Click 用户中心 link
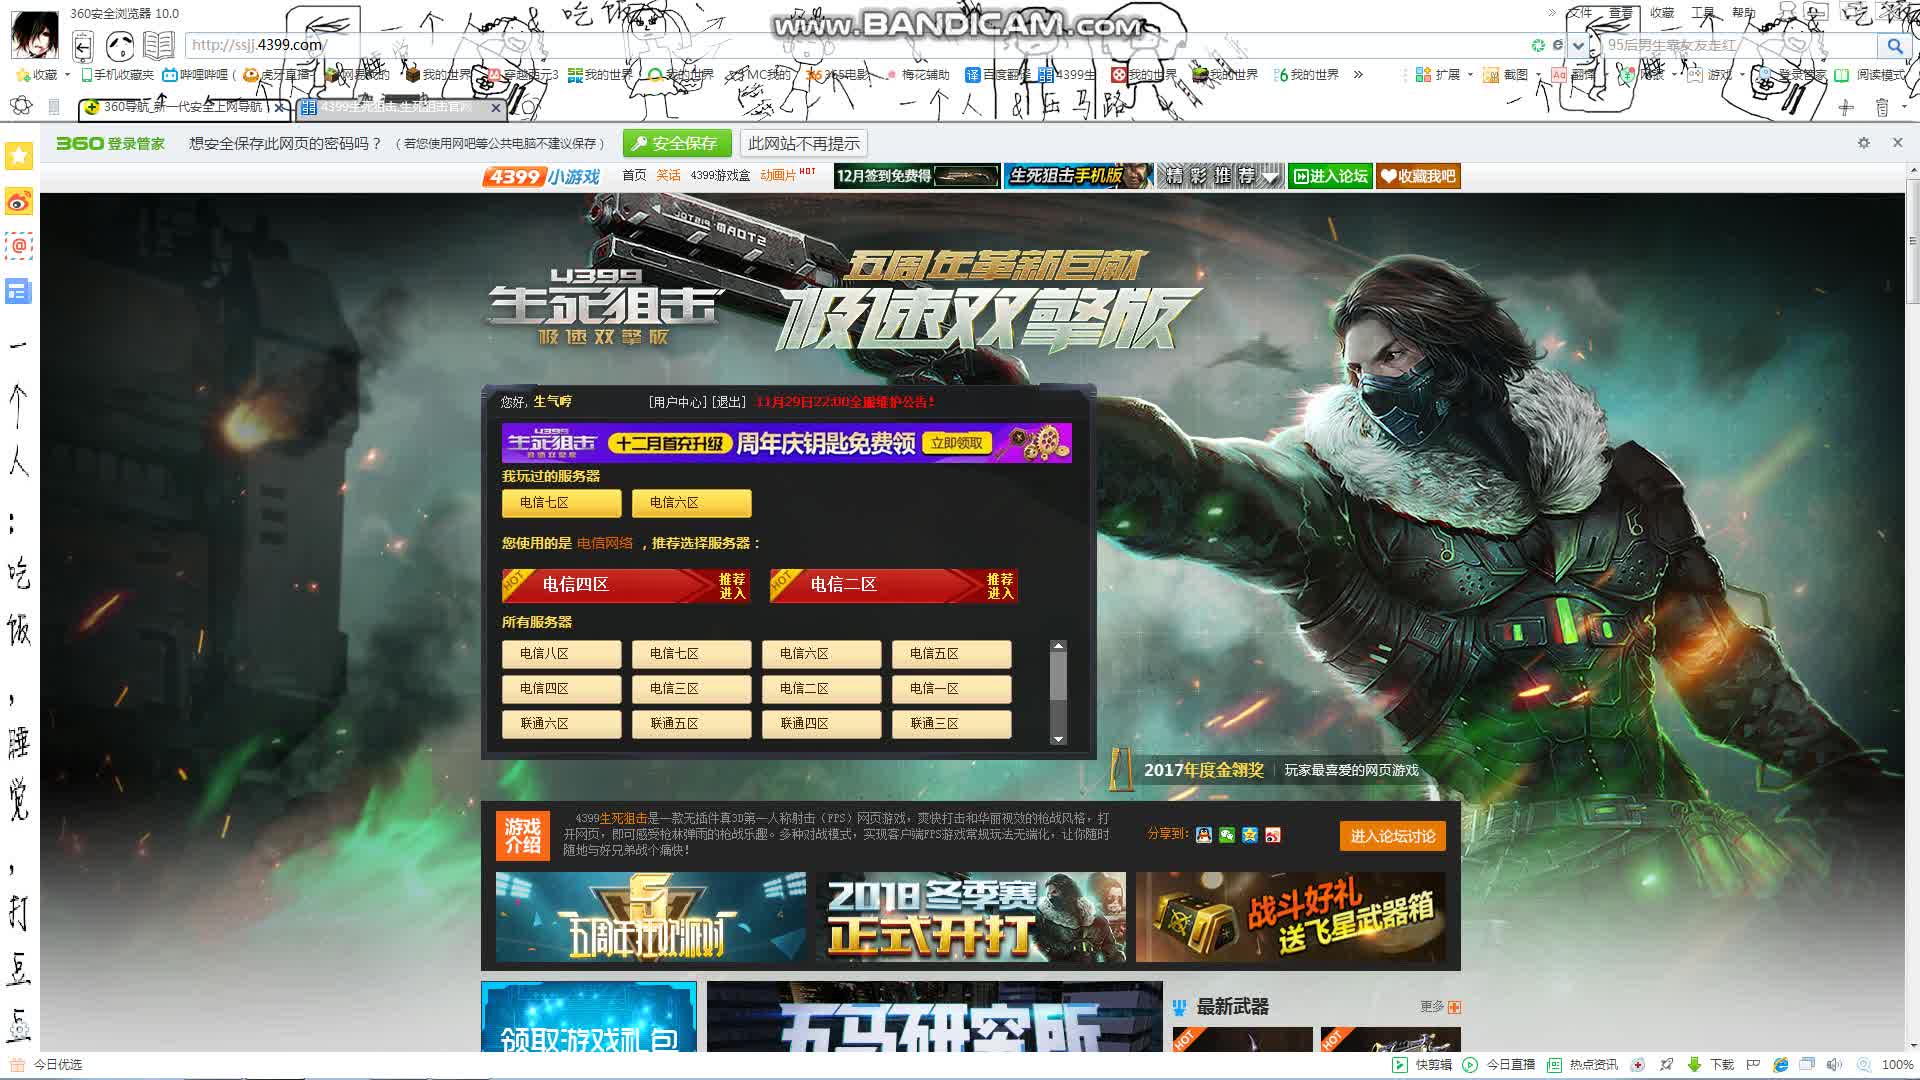 (x=677, y=402)
